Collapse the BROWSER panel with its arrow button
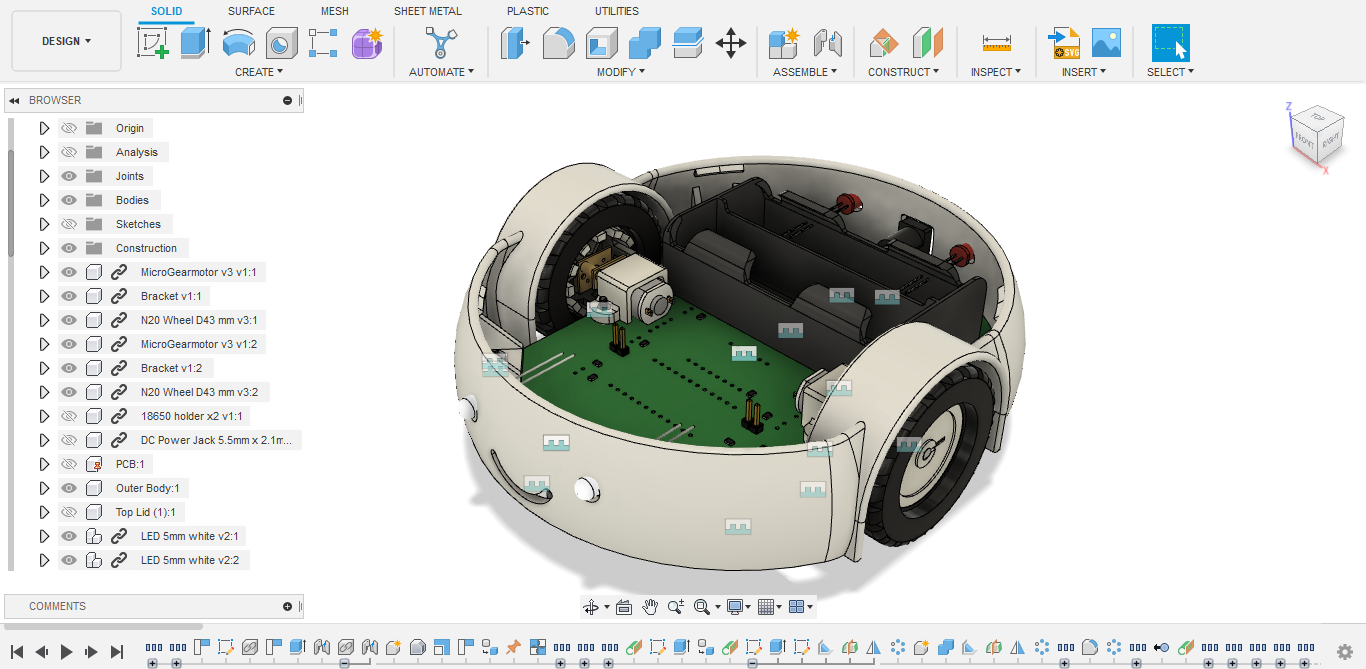Viewport: 1366px width, 669px height. pos(14,100)
